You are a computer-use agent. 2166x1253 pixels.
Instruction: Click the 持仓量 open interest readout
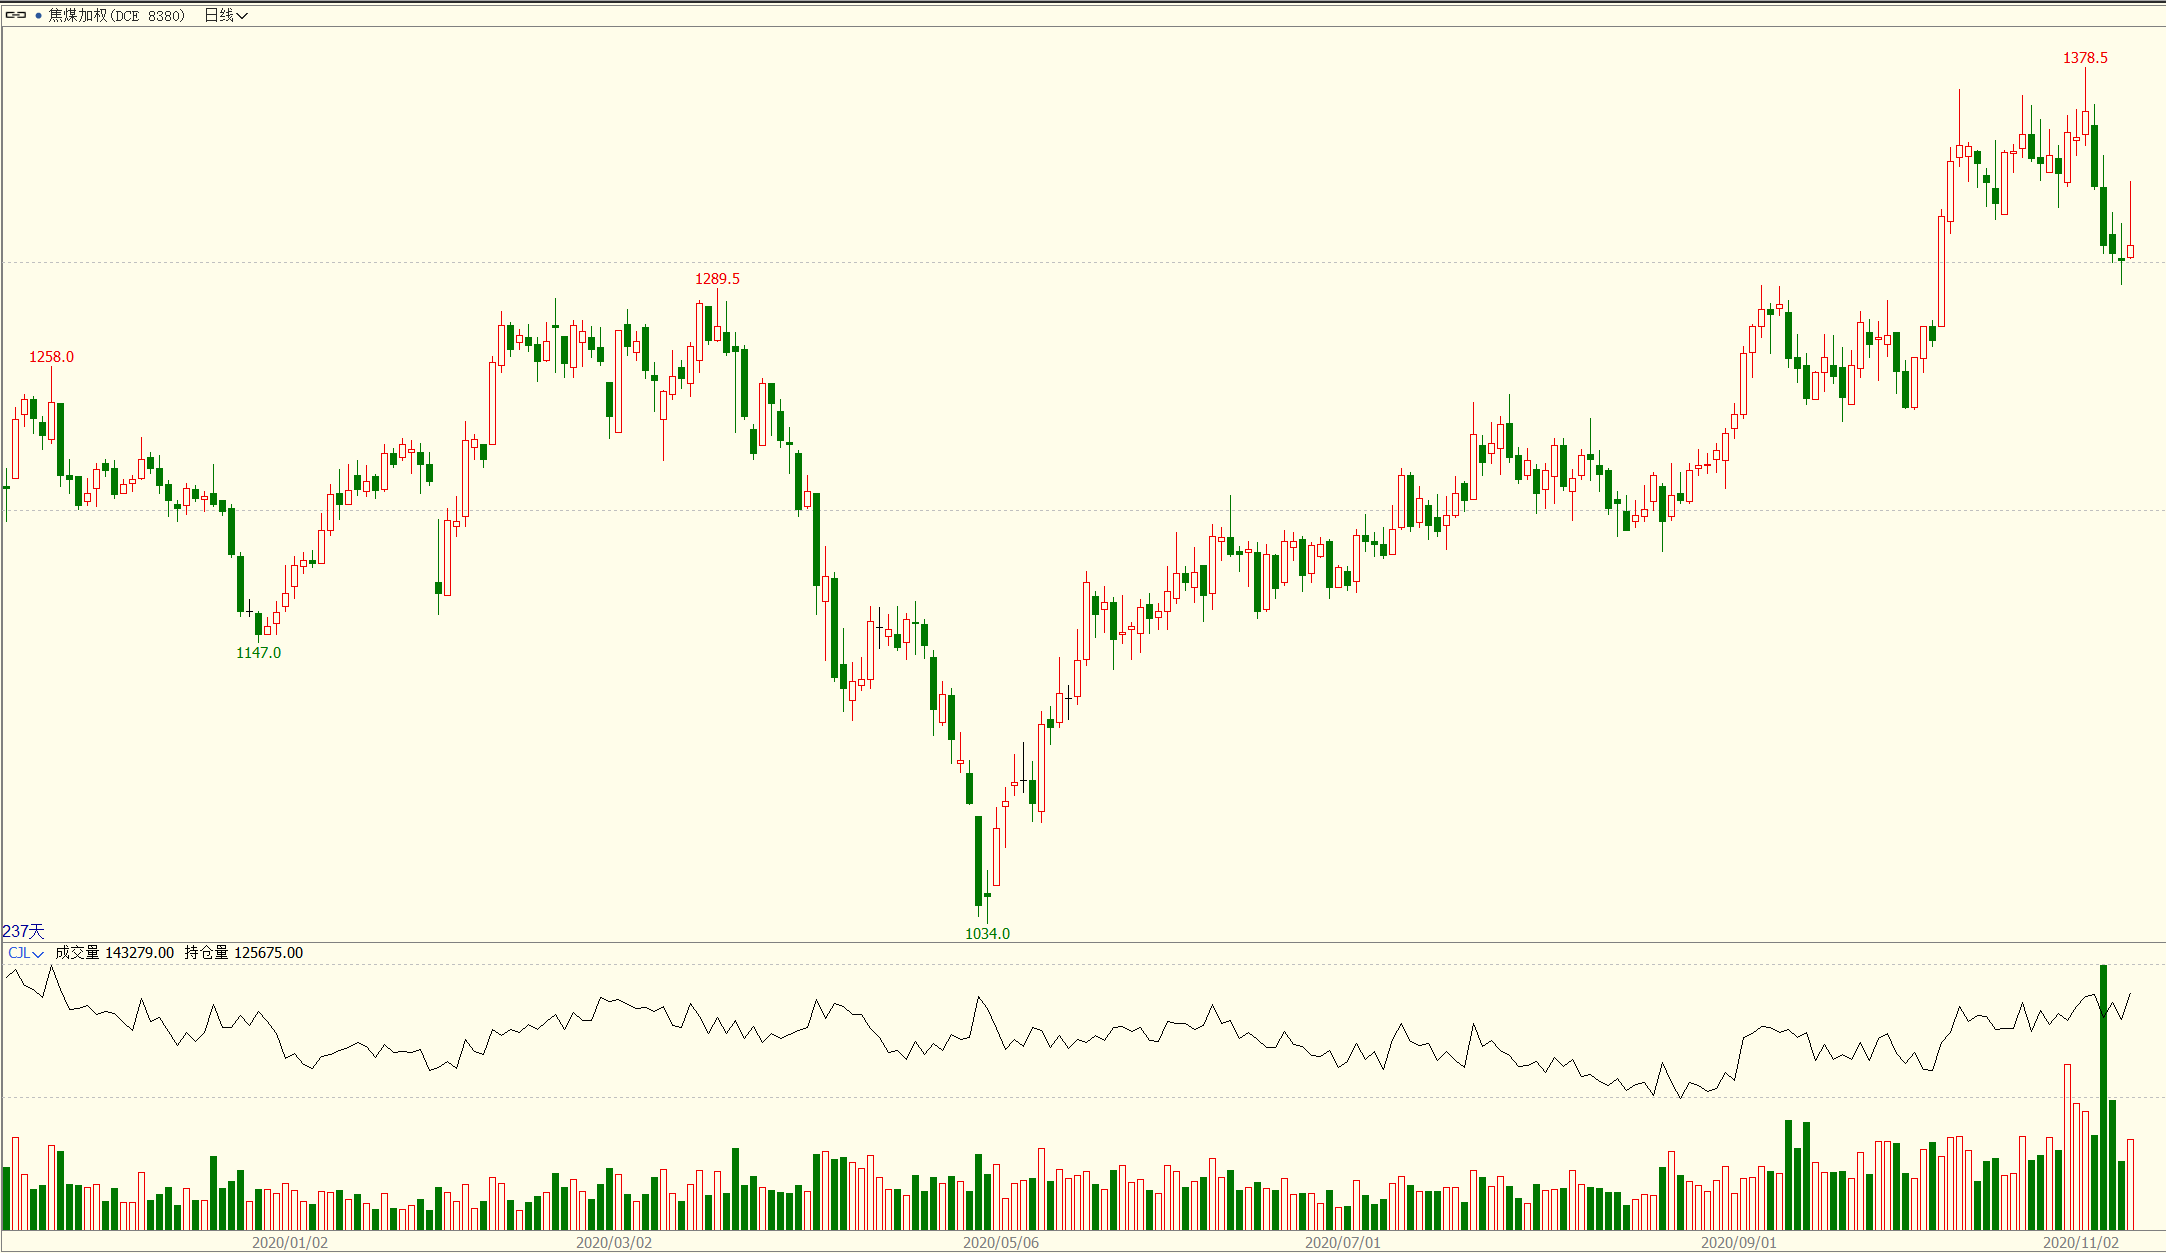pos(243,953)
